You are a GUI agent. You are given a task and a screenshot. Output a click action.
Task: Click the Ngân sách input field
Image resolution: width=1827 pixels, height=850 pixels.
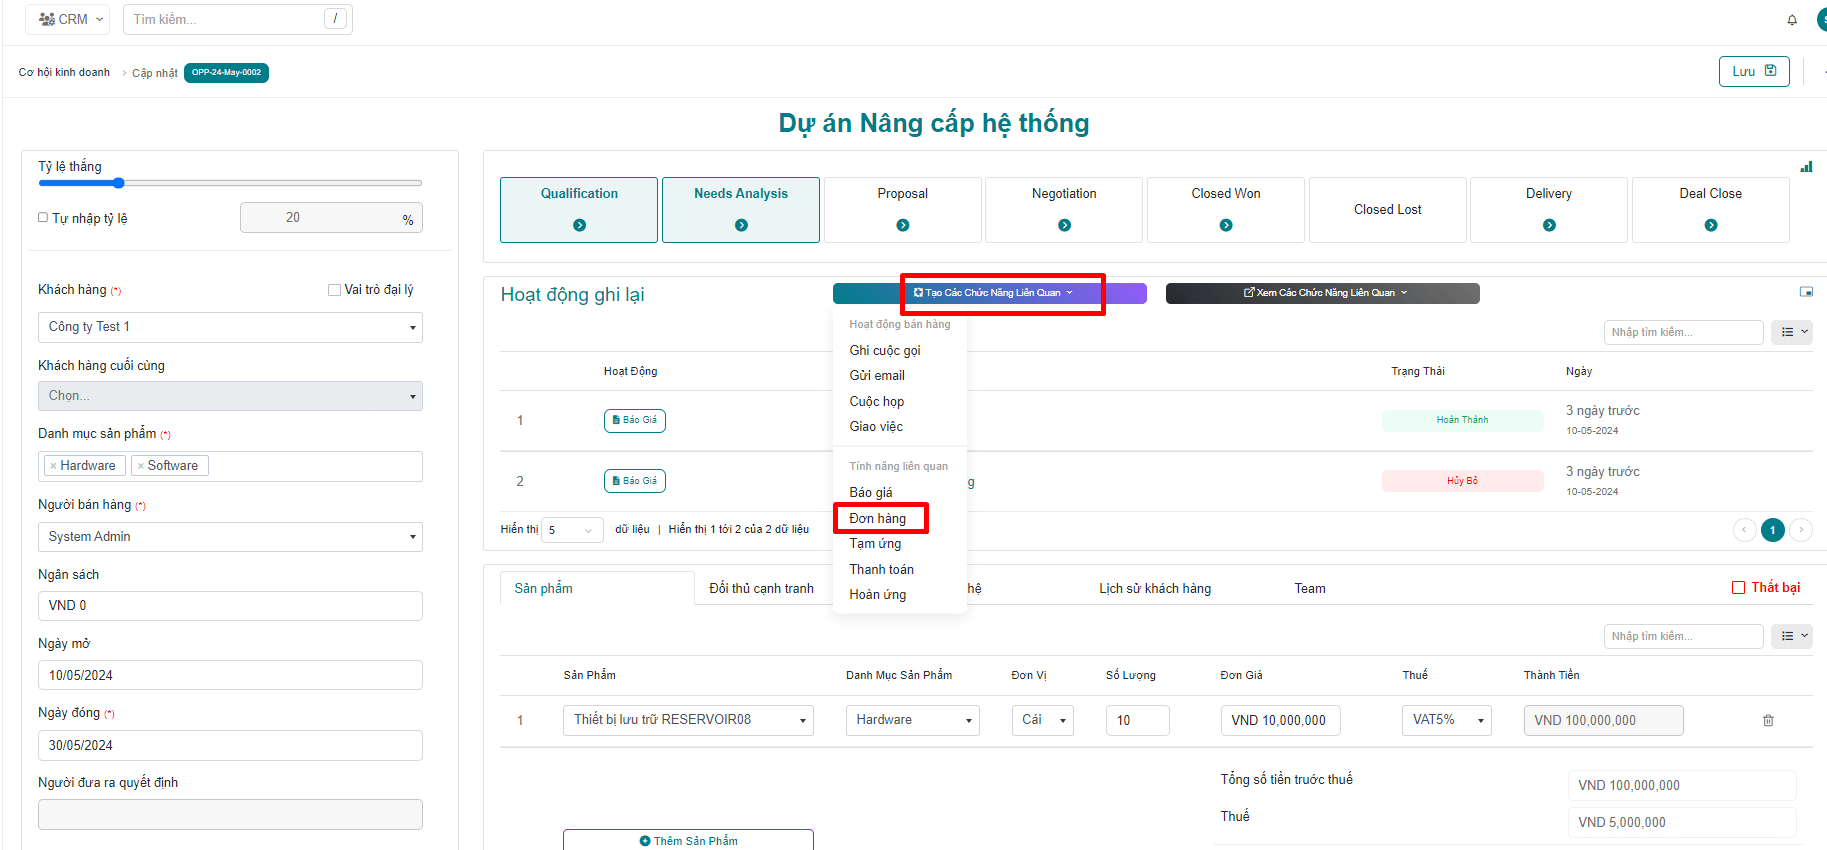point(230,606)
